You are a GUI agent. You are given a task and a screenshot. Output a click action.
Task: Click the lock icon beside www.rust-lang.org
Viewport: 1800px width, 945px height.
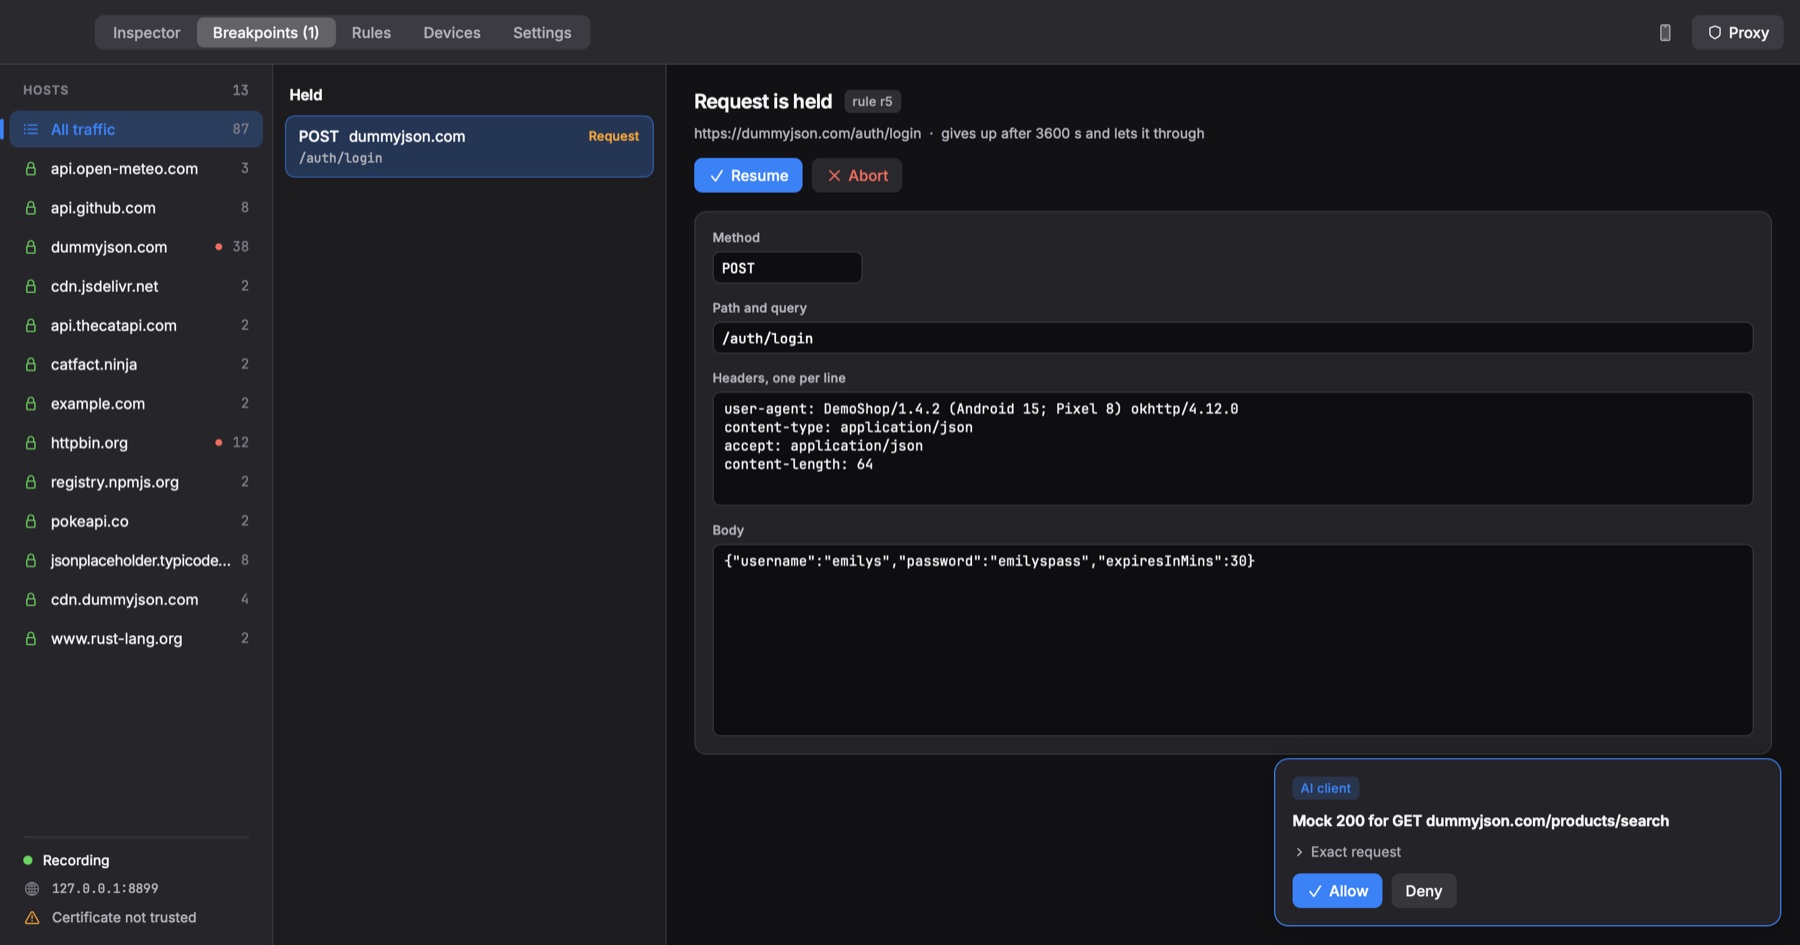coord(31,639)
